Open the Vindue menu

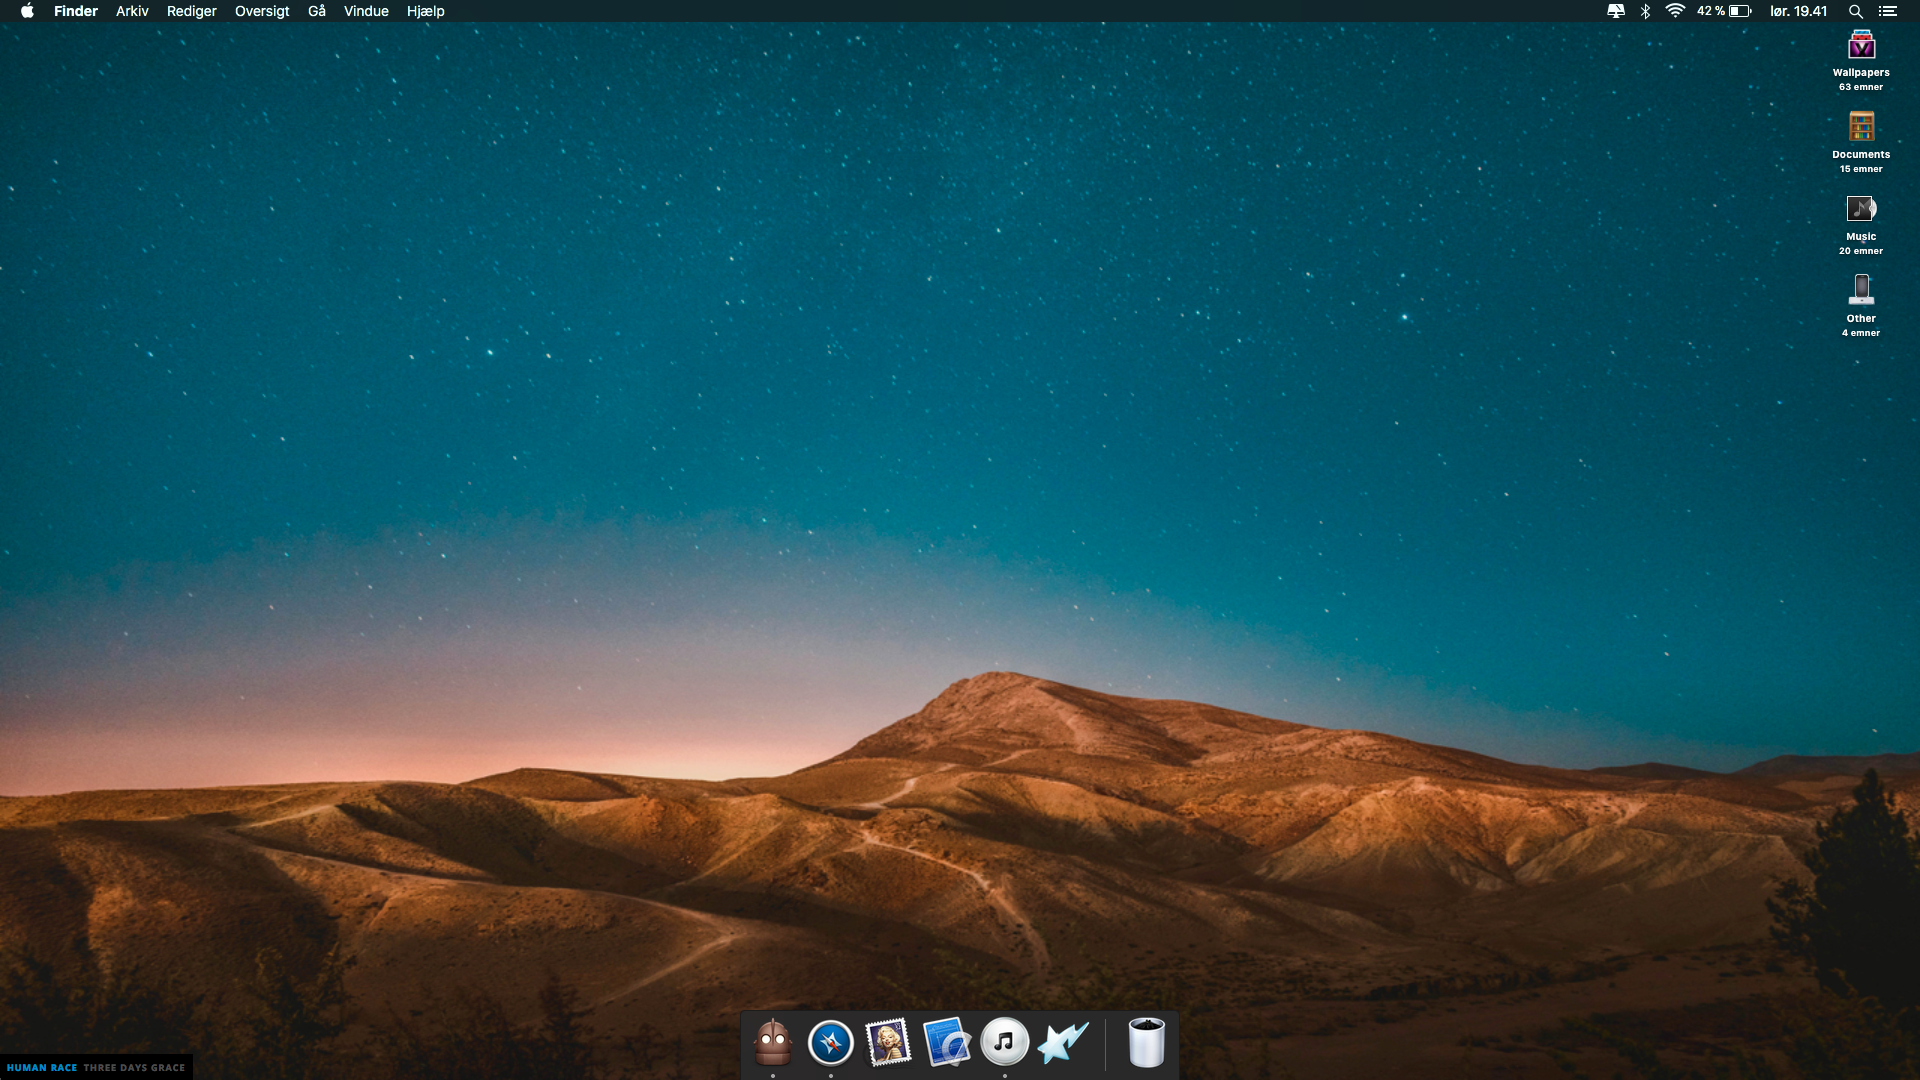[x=366, y=11]
